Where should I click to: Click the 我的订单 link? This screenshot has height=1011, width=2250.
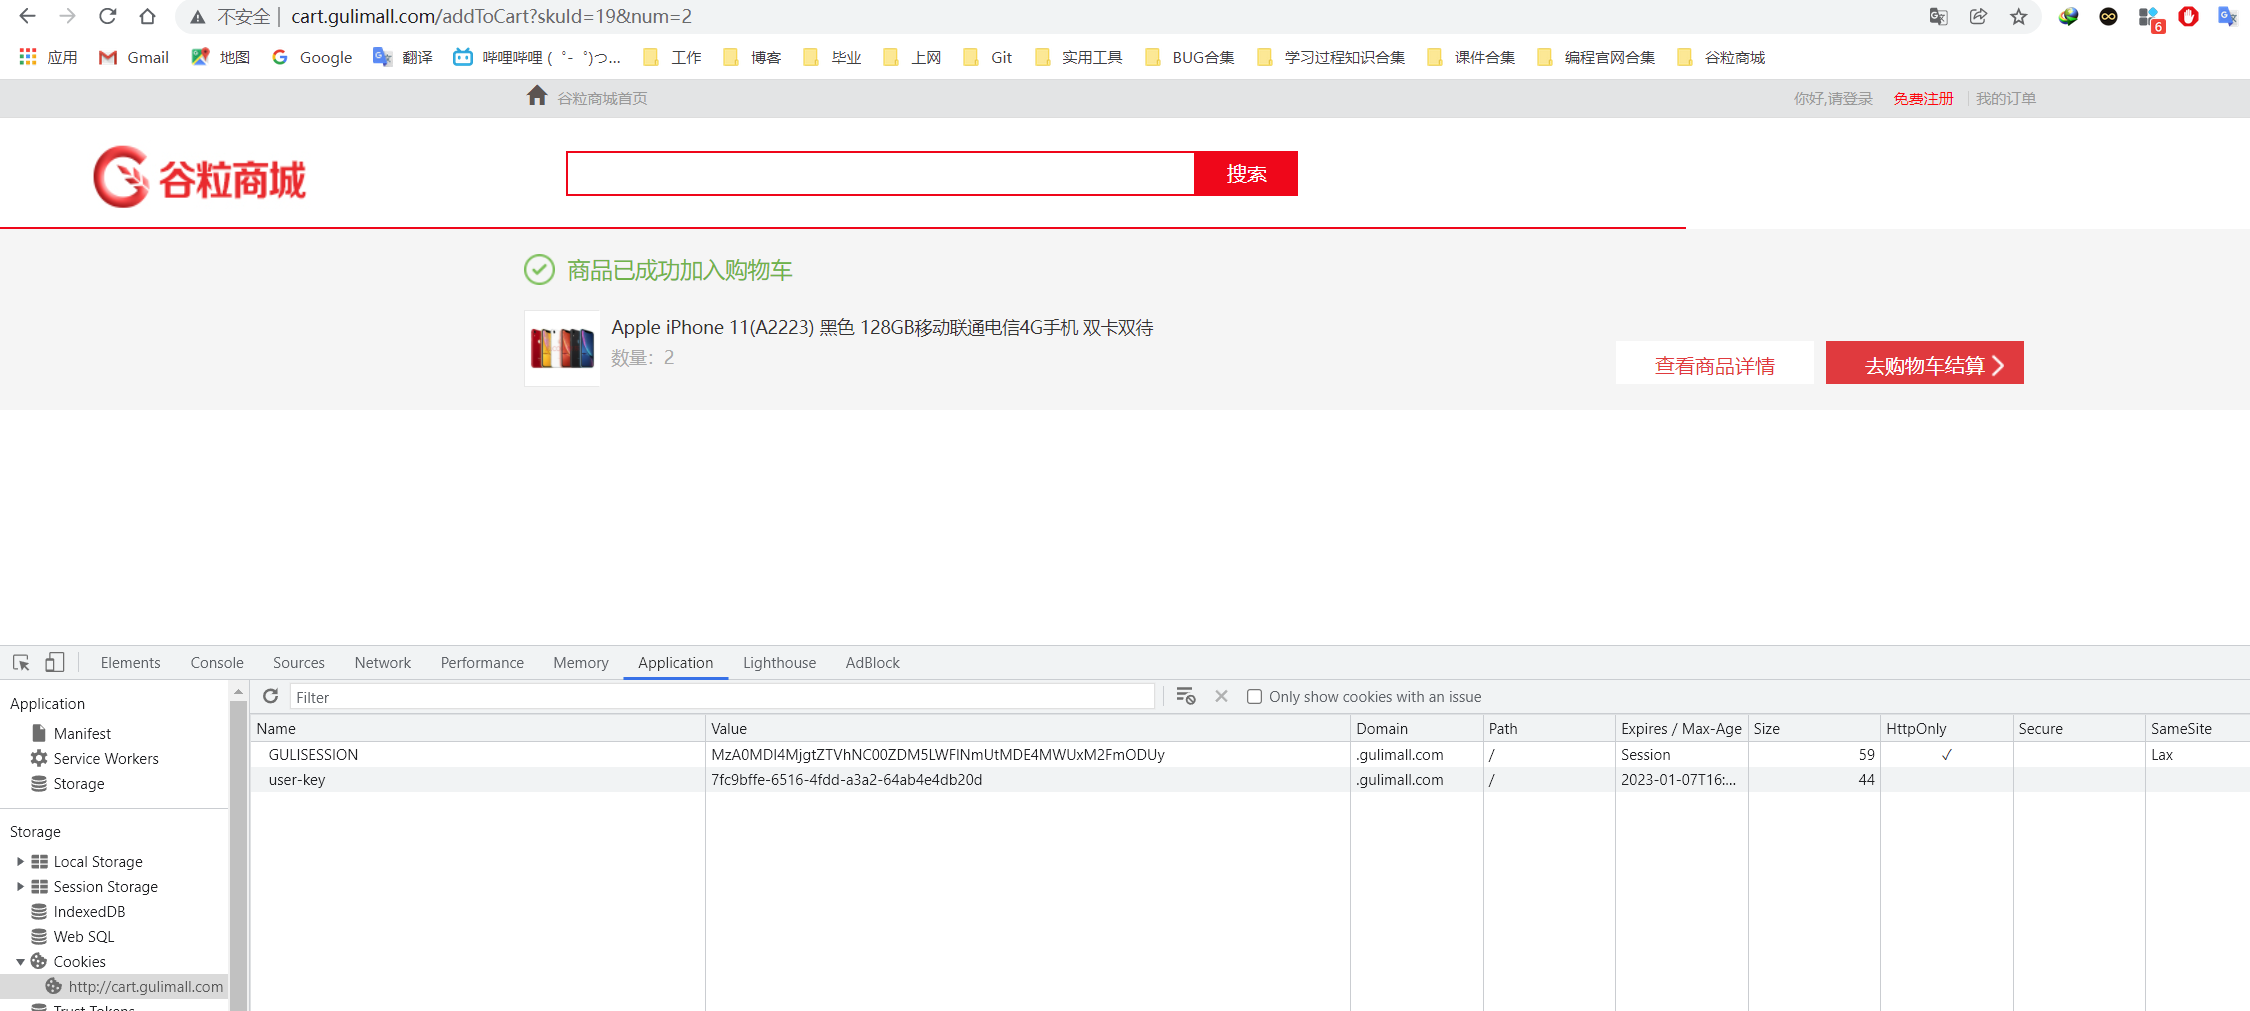pos(2005,98)
